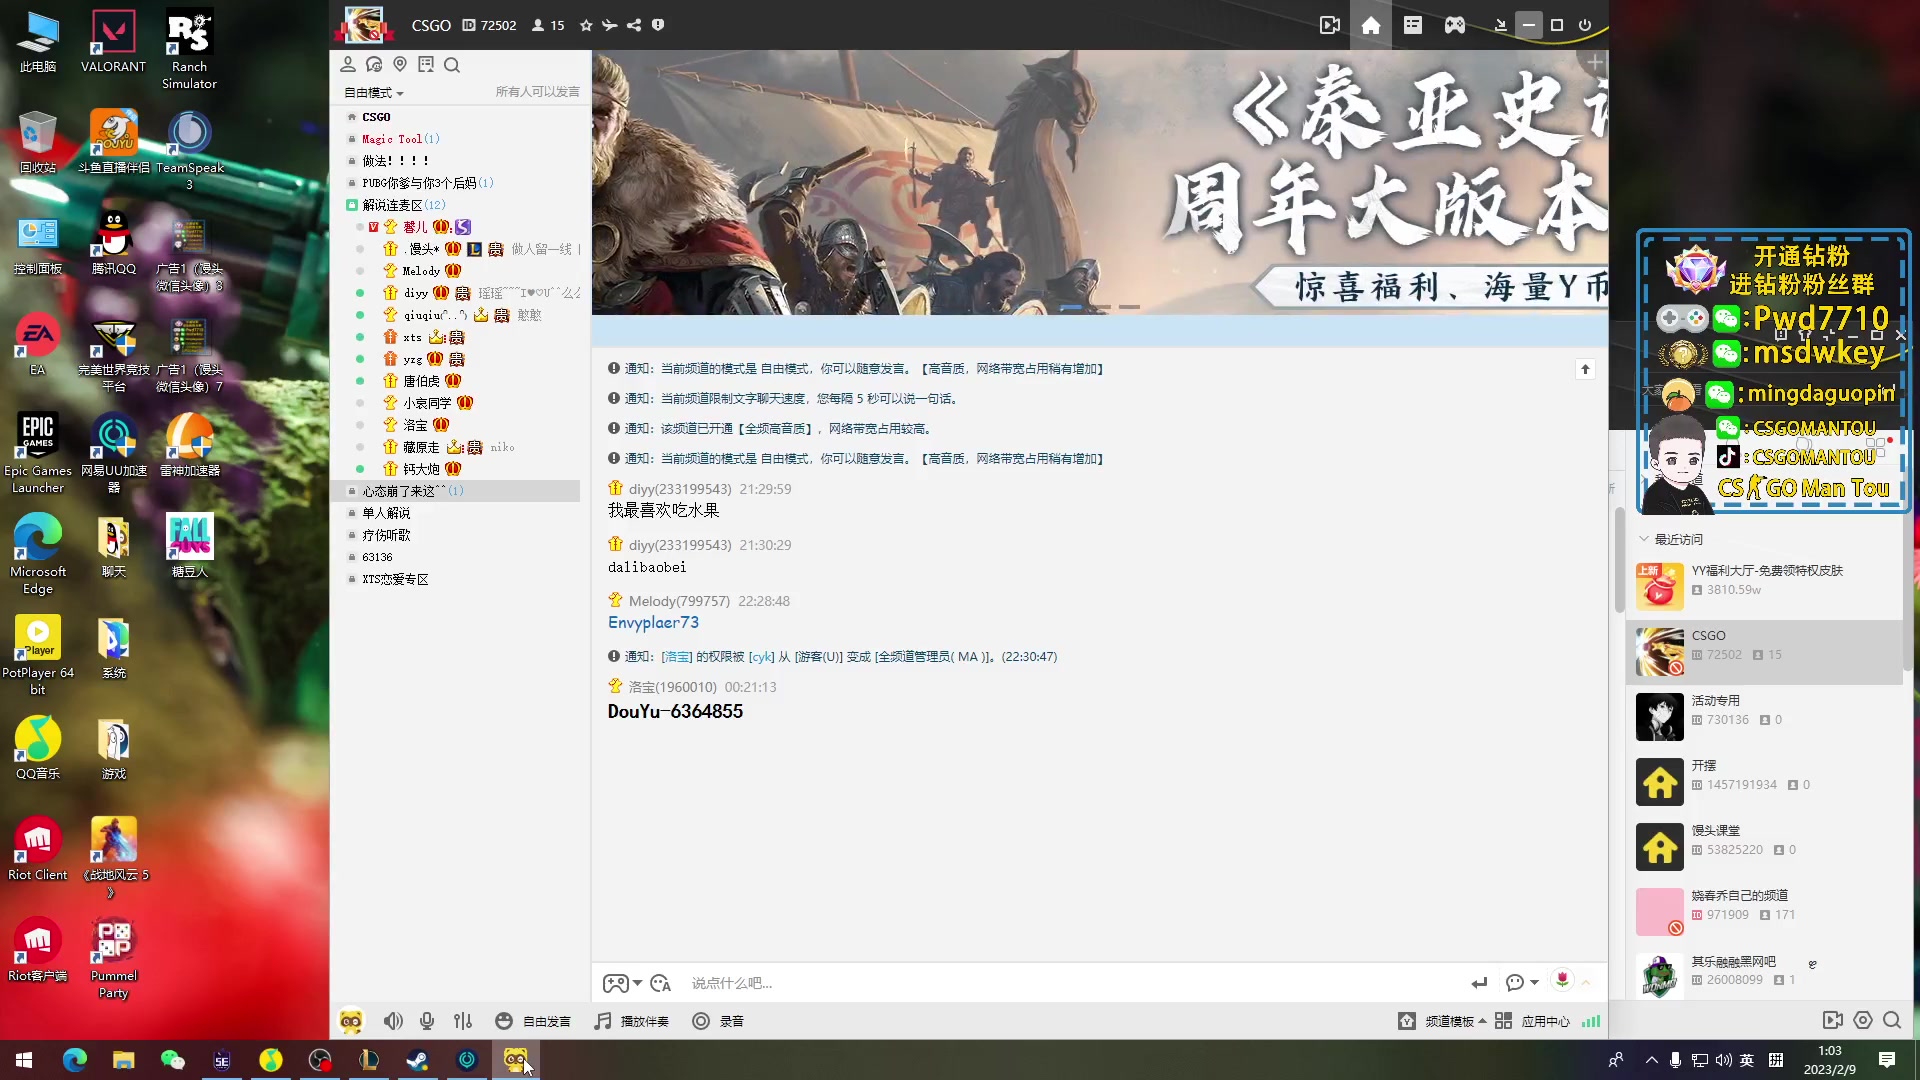Mute the microphone icon at bottom toolbar
The height and width of the screenshot is (1080, 1920).
point(427,1021)
